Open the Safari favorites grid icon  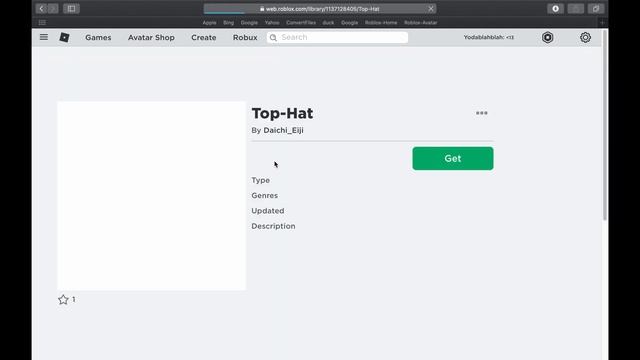tap(42, 22)
